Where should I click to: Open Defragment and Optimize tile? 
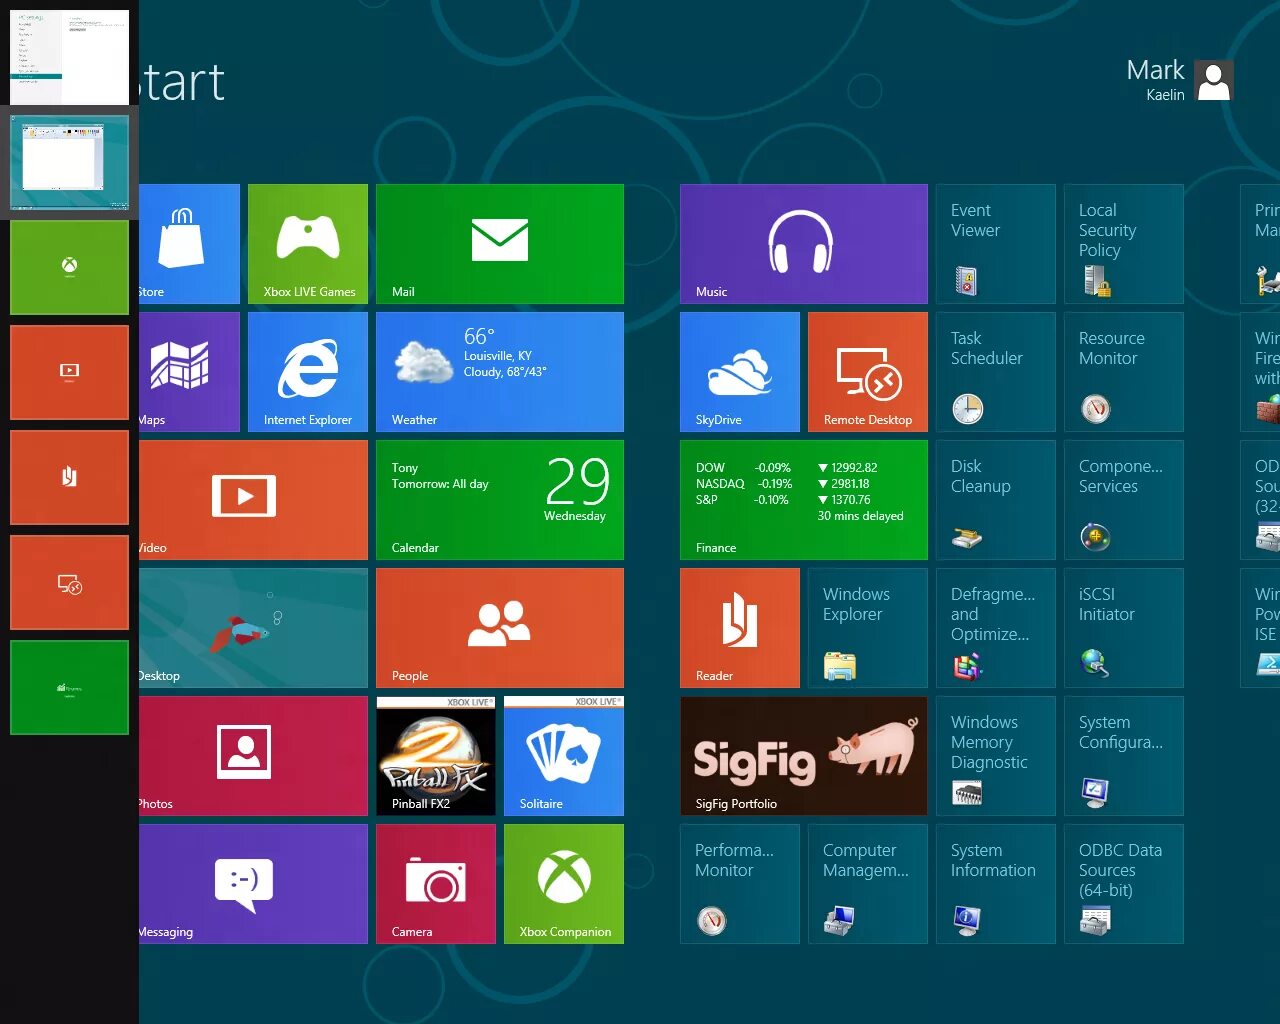[x=996, y=628]
